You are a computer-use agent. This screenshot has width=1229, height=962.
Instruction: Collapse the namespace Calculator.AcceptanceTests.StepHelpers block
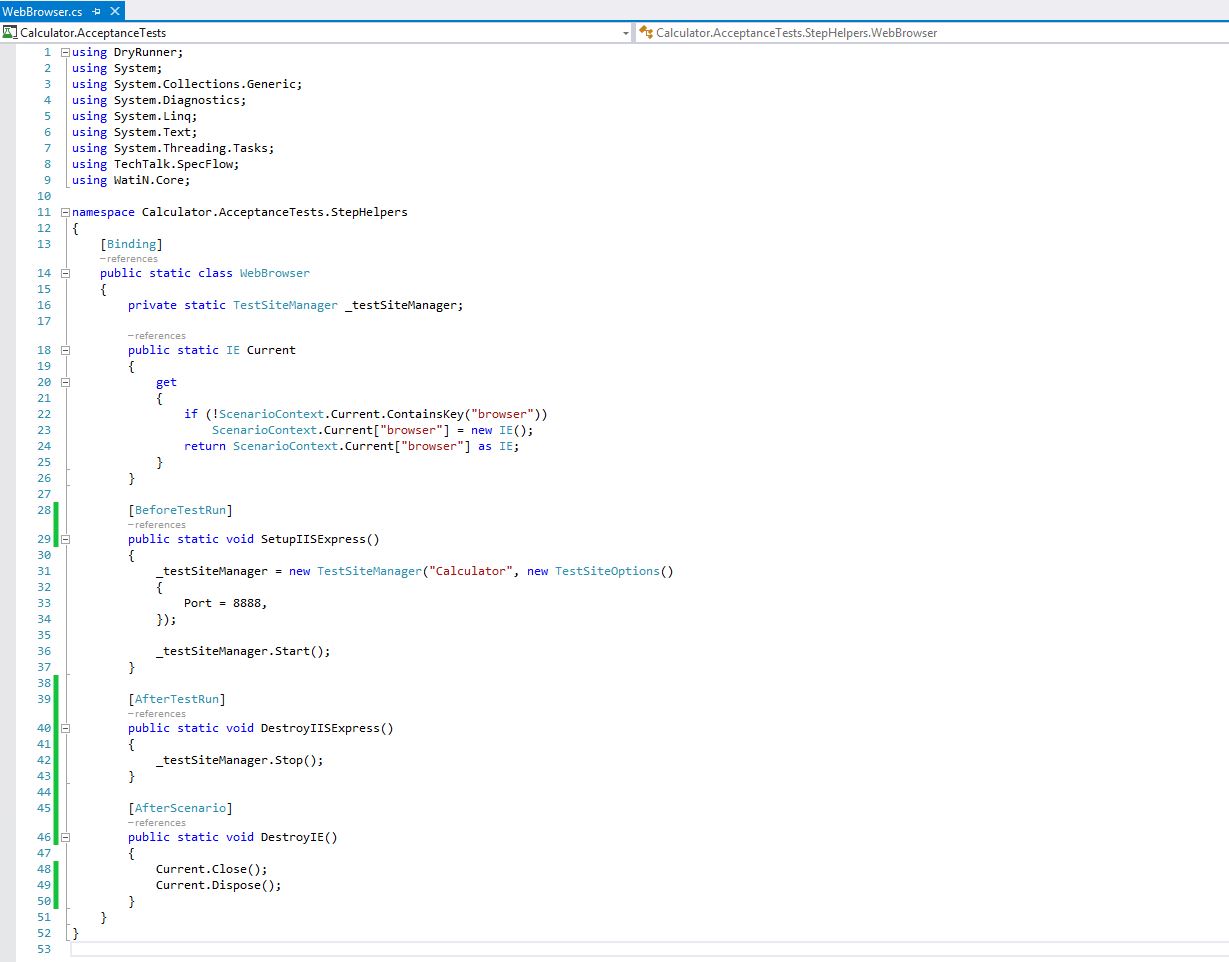[65, 212]
